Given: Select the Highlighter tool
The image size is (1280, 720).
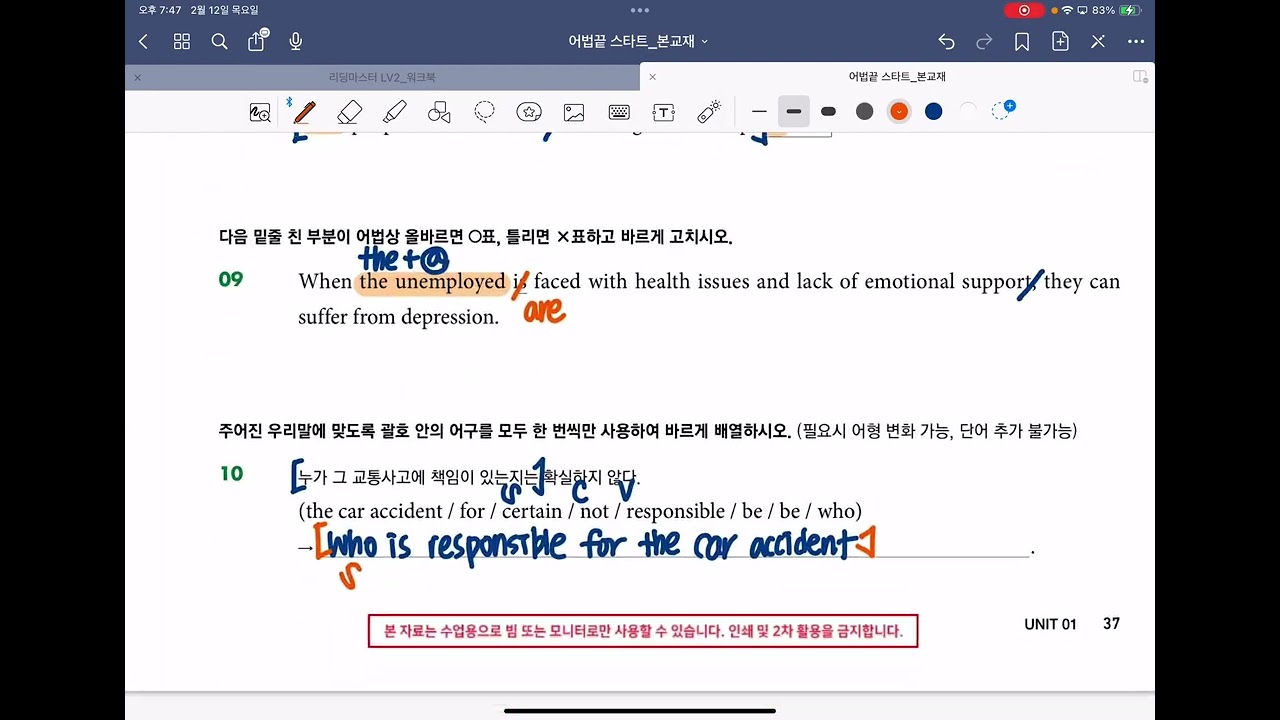Looking at the screenshot, I should click(394, 112).
